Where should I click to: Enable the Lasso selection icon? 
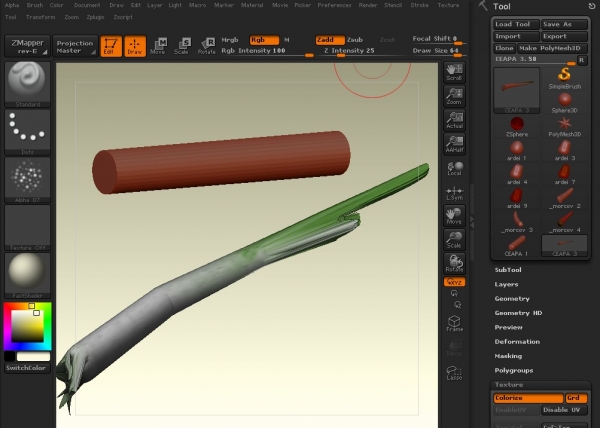pos(454,373)
